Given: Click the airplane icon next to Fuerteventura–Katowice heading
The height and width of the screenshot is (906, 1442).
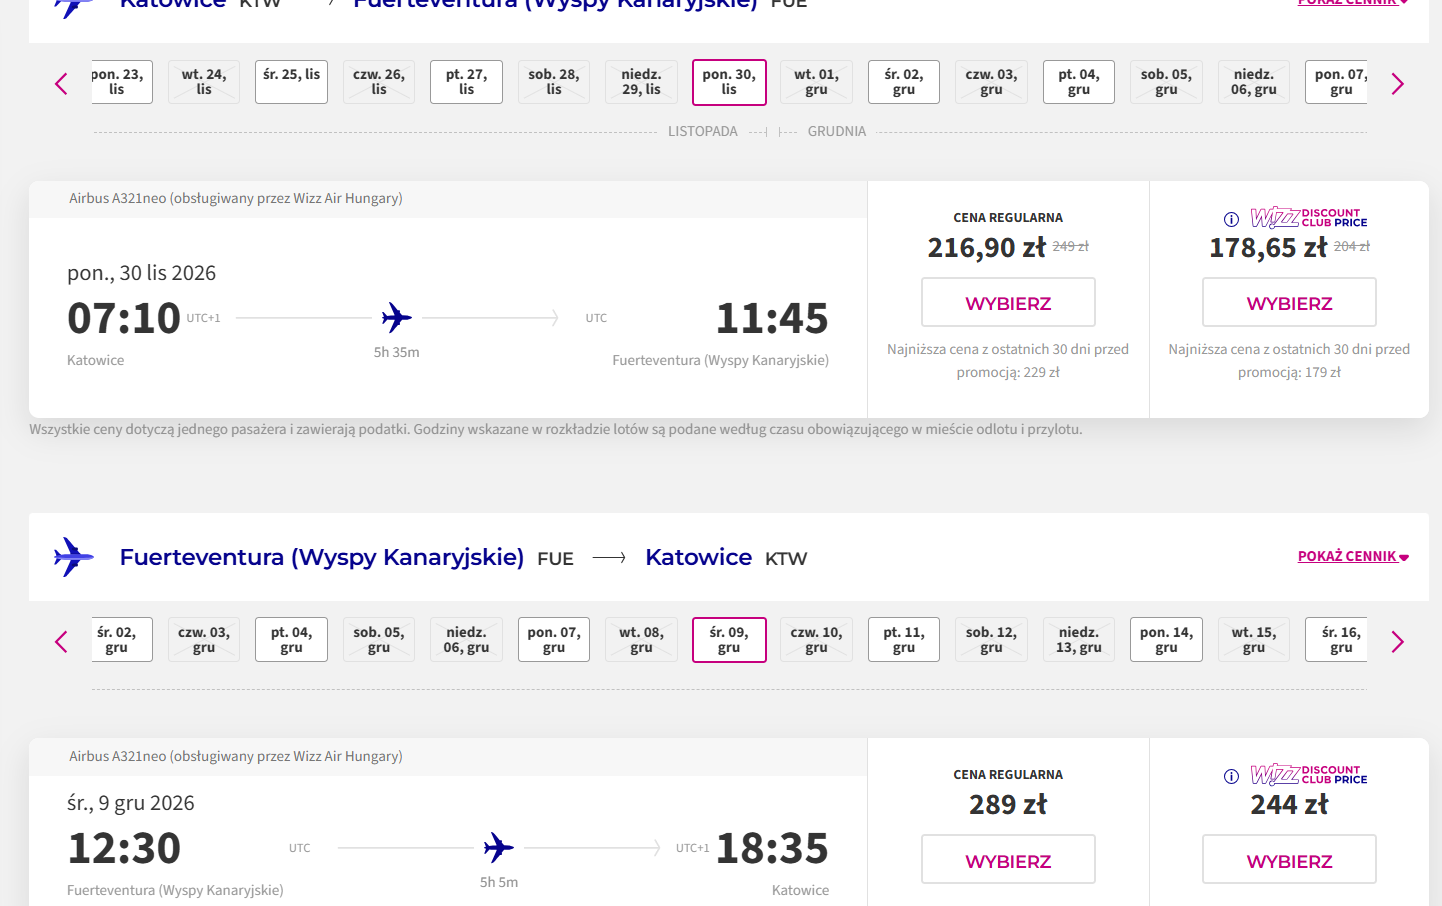Looking at the screenshot, I should (x=73, y=557).
